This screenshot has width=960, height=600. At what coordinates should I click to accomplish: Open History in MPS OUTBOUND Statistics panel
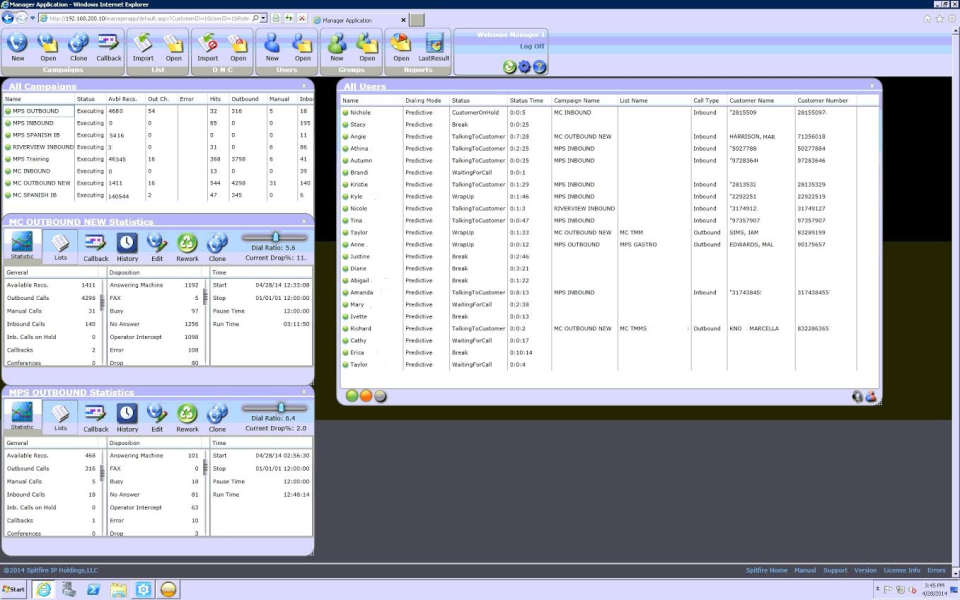(127, 416)
